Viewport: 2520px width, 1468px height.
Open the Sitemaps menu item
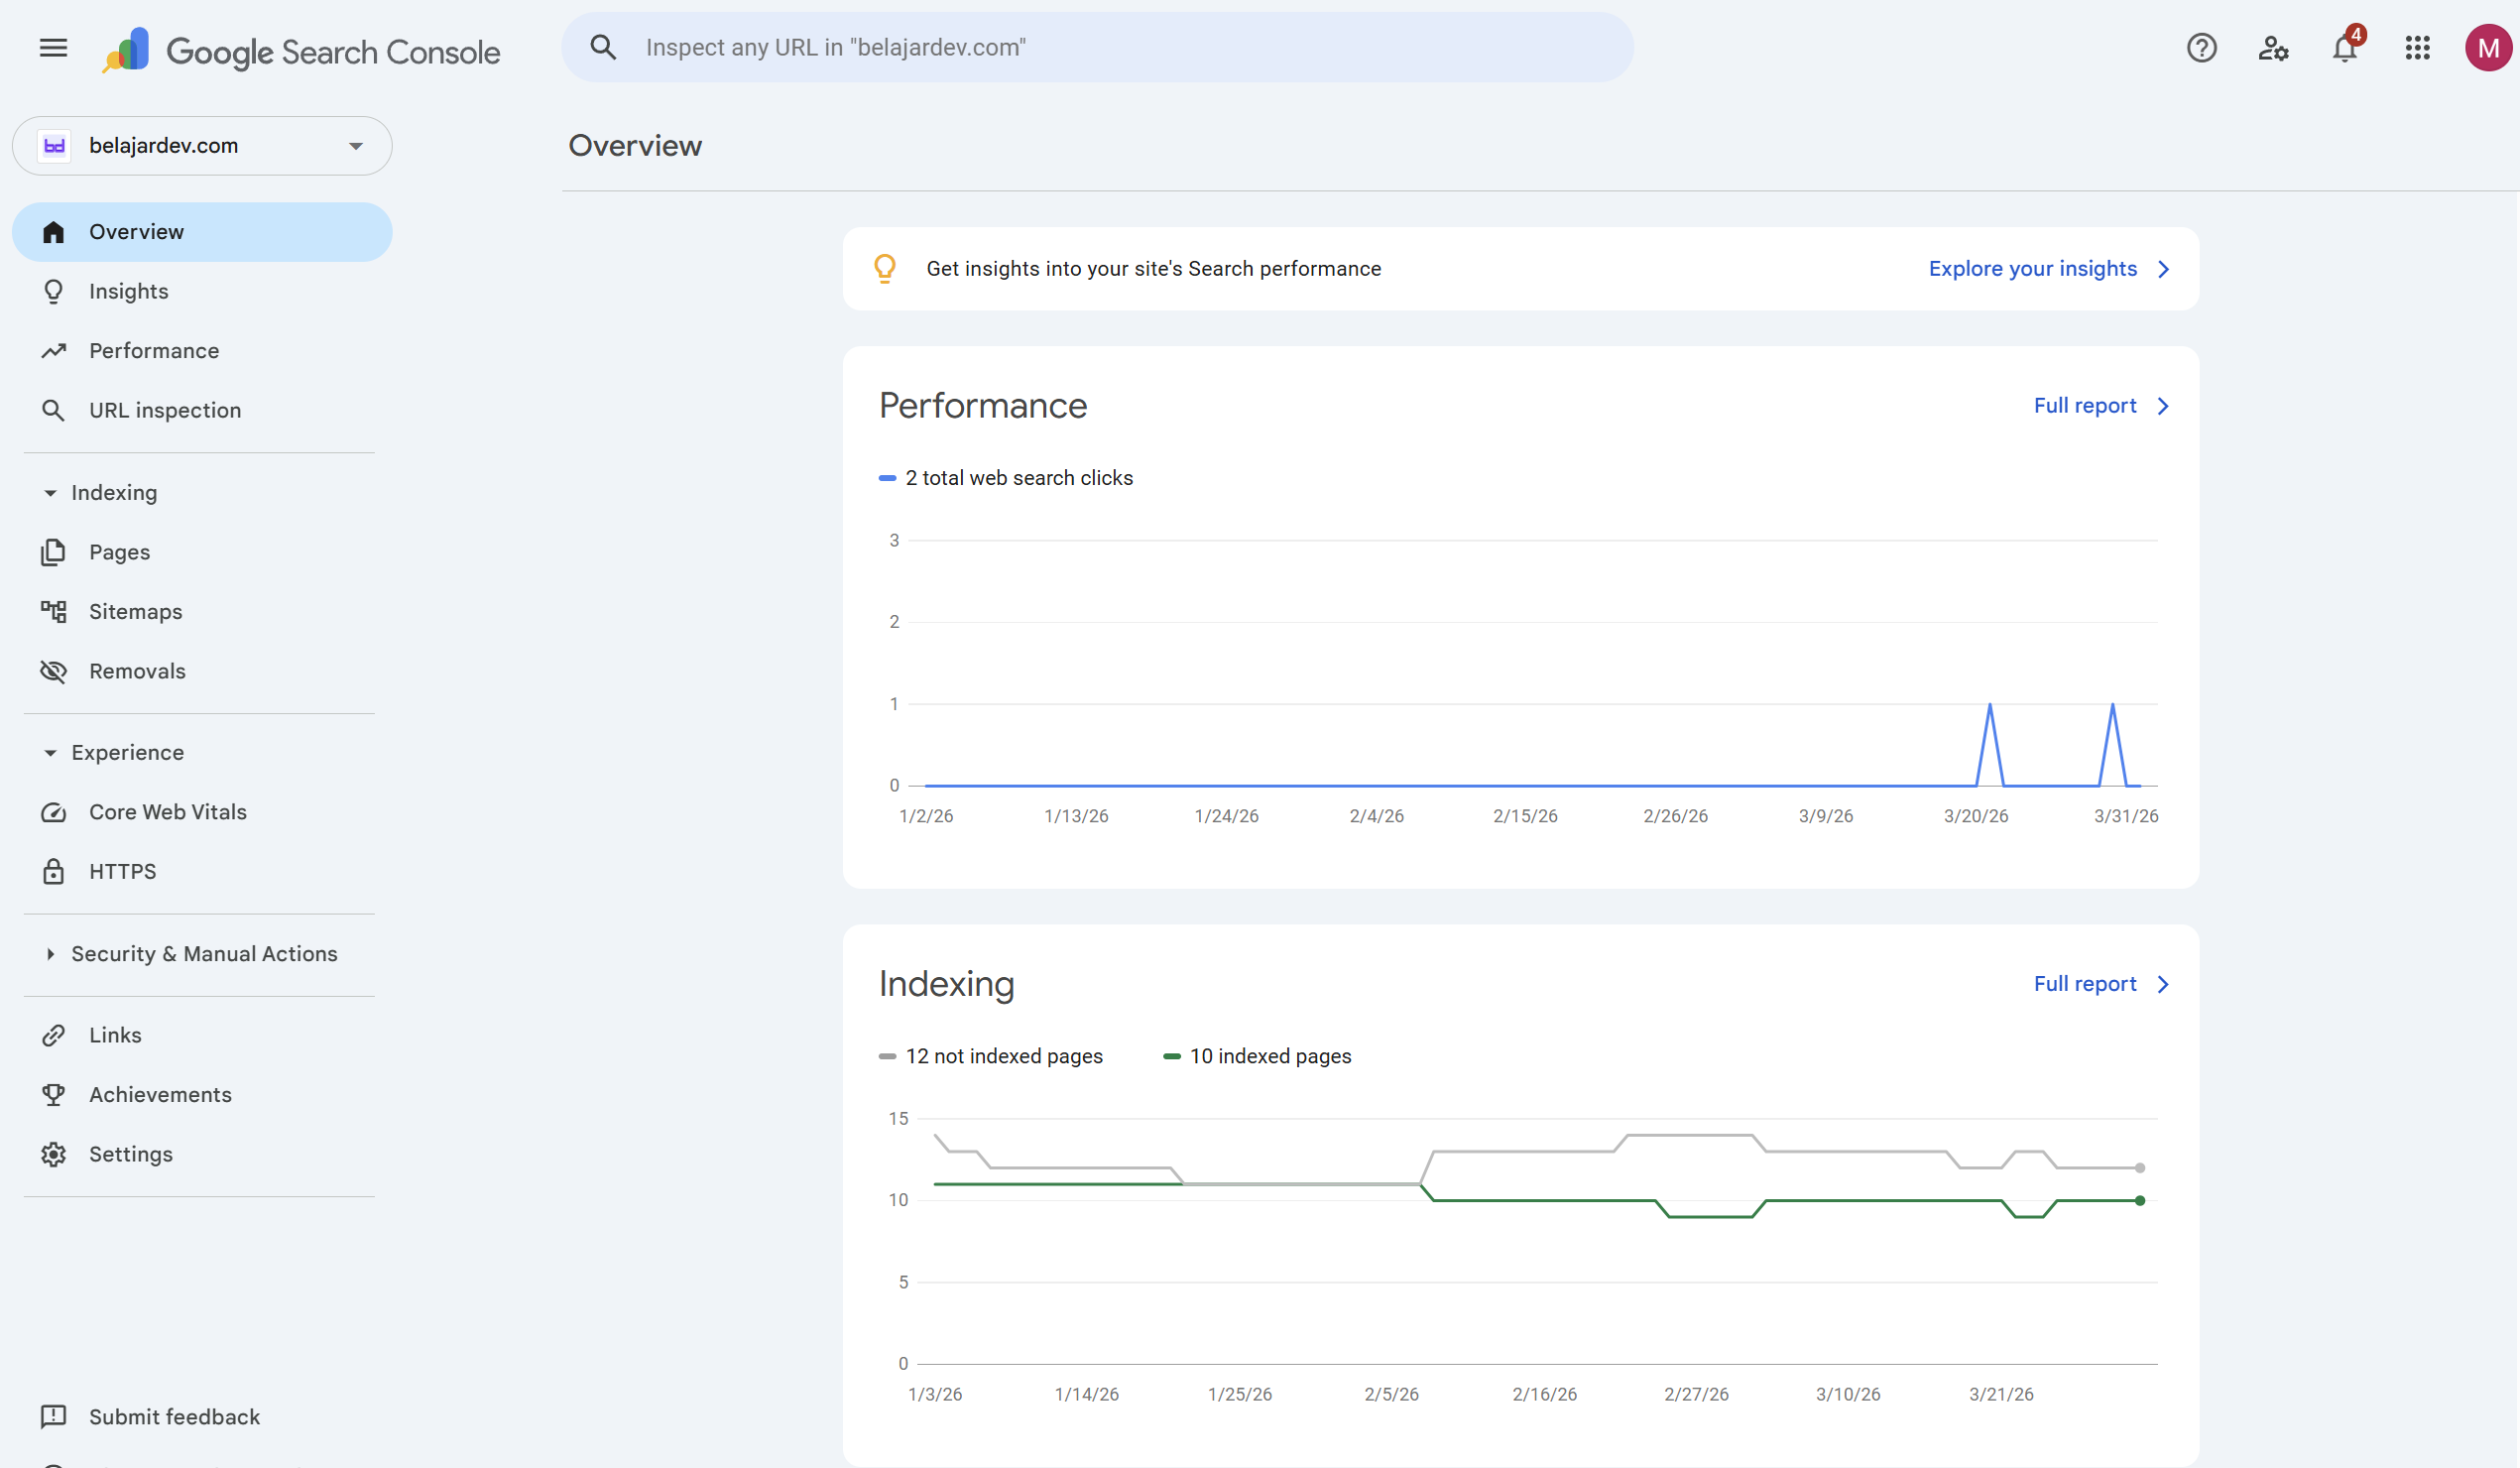click(135, 612)
